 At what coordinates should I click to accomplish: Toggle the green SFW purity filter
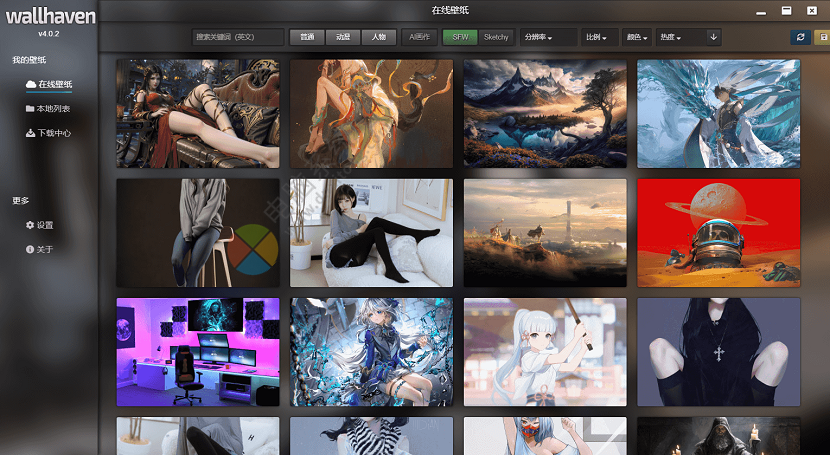point(460,37)
